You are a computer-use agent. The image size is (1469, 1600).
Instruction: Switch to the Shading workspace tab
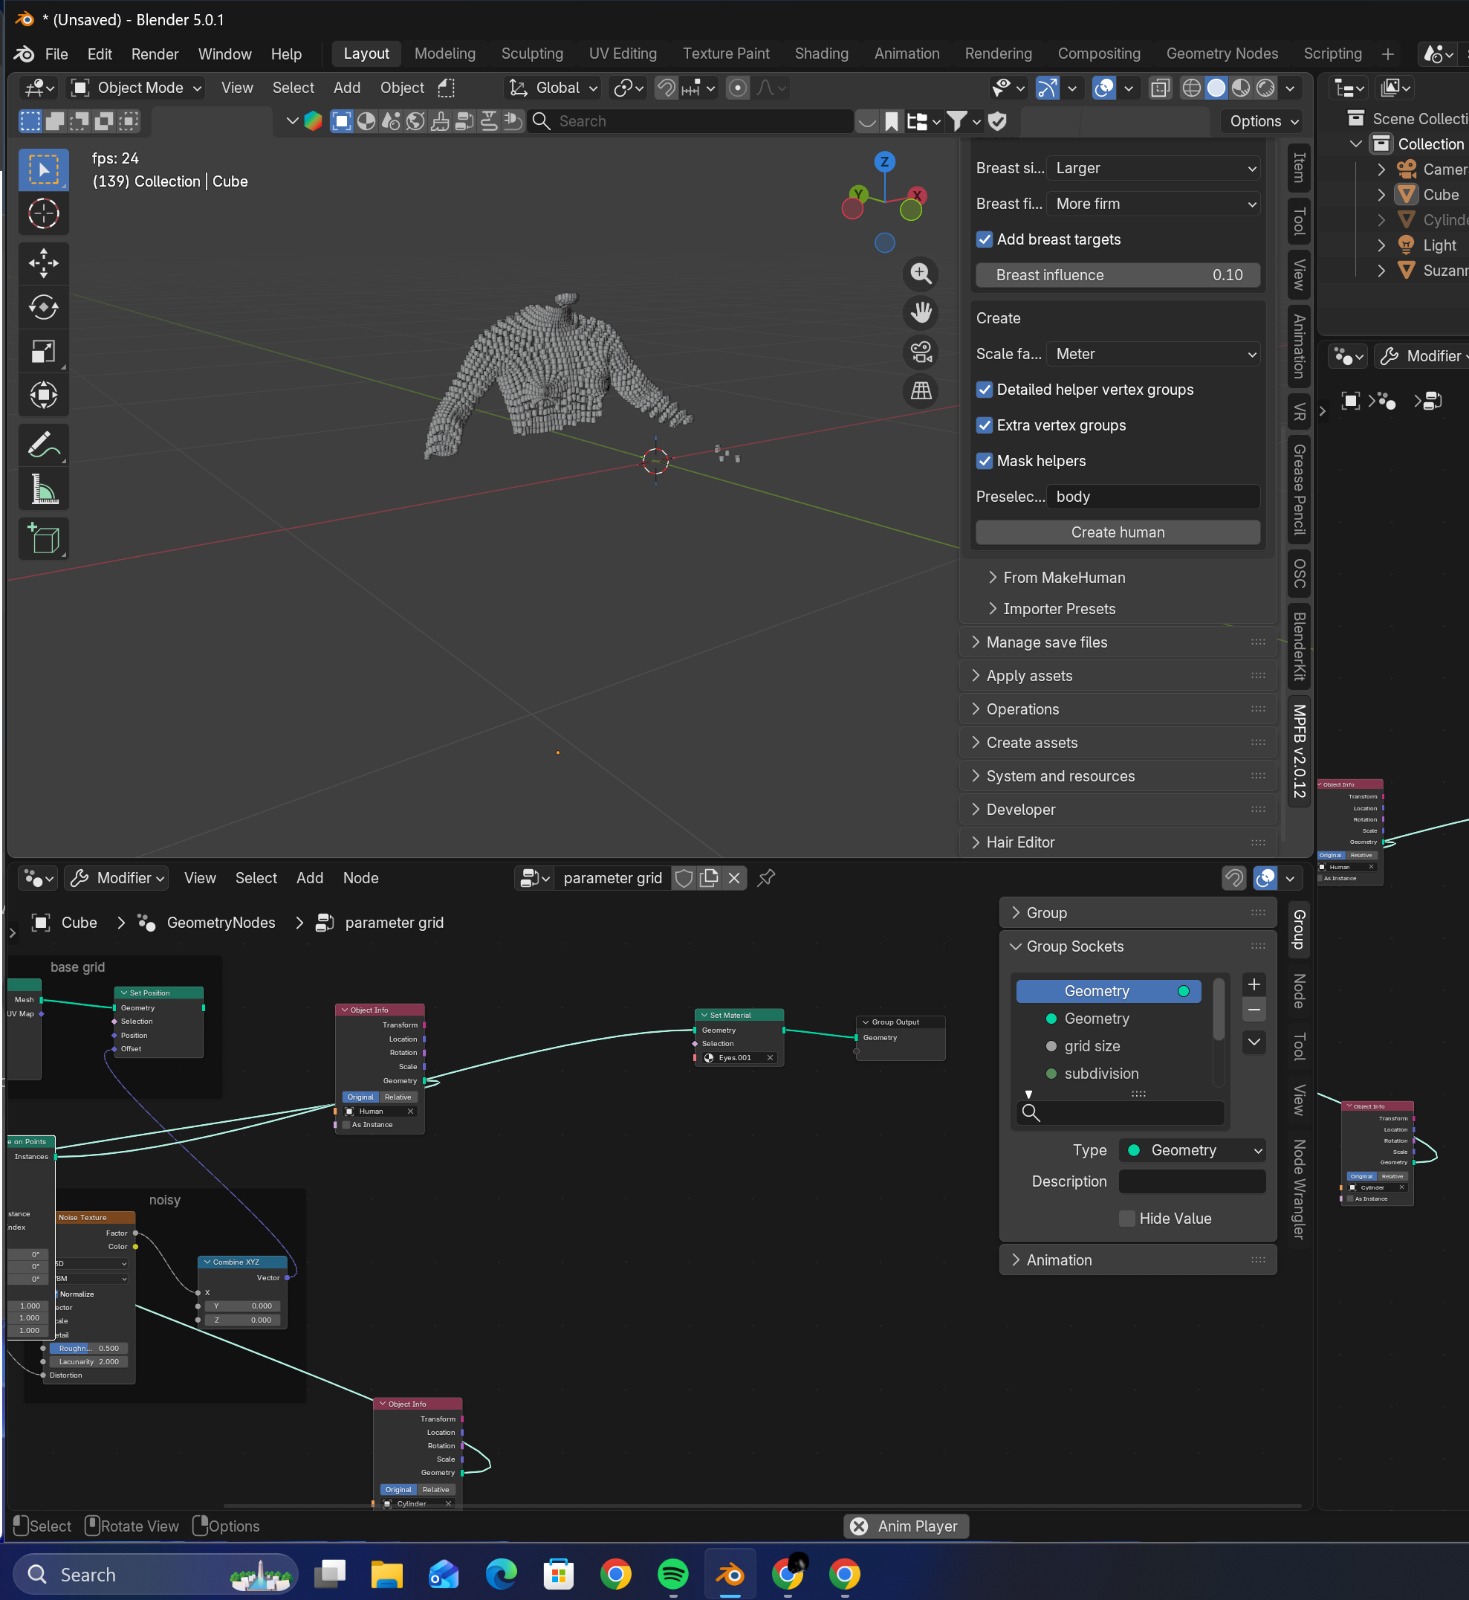(x=821, y=54)
